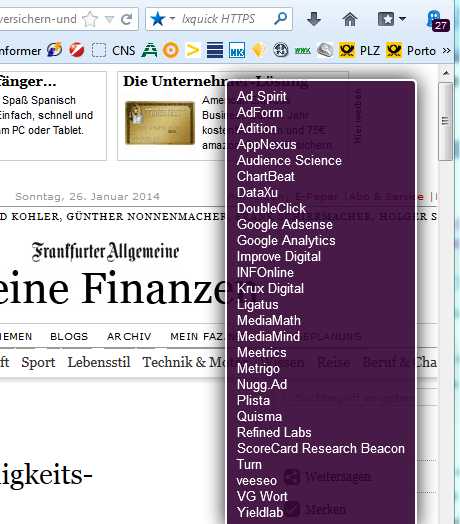Click the dotted square bookmark icon
This screenshot has height=524, width=460.
point(99,50)
